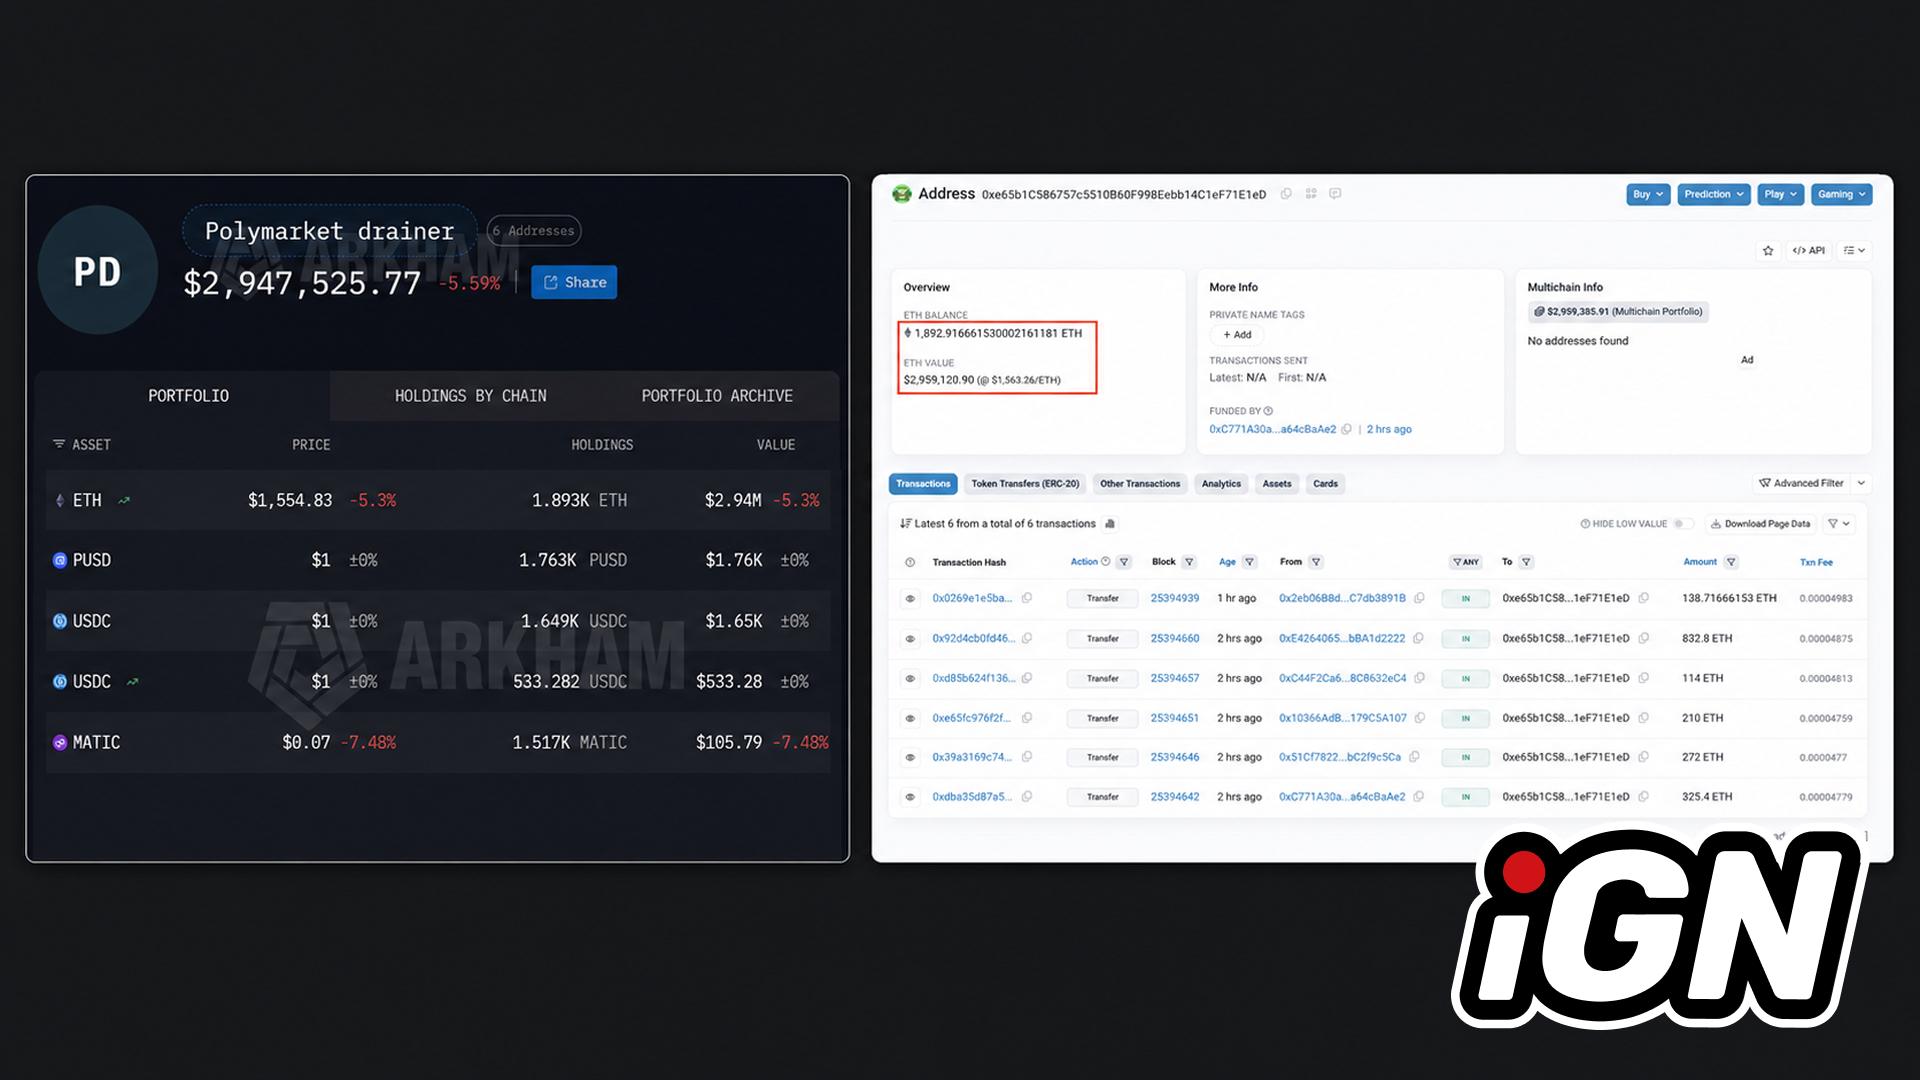Viewport: 1920px width, 1080px height.
Task: Copy the To address in the 138.71666153 ETH row
Action: [1644, 598]
